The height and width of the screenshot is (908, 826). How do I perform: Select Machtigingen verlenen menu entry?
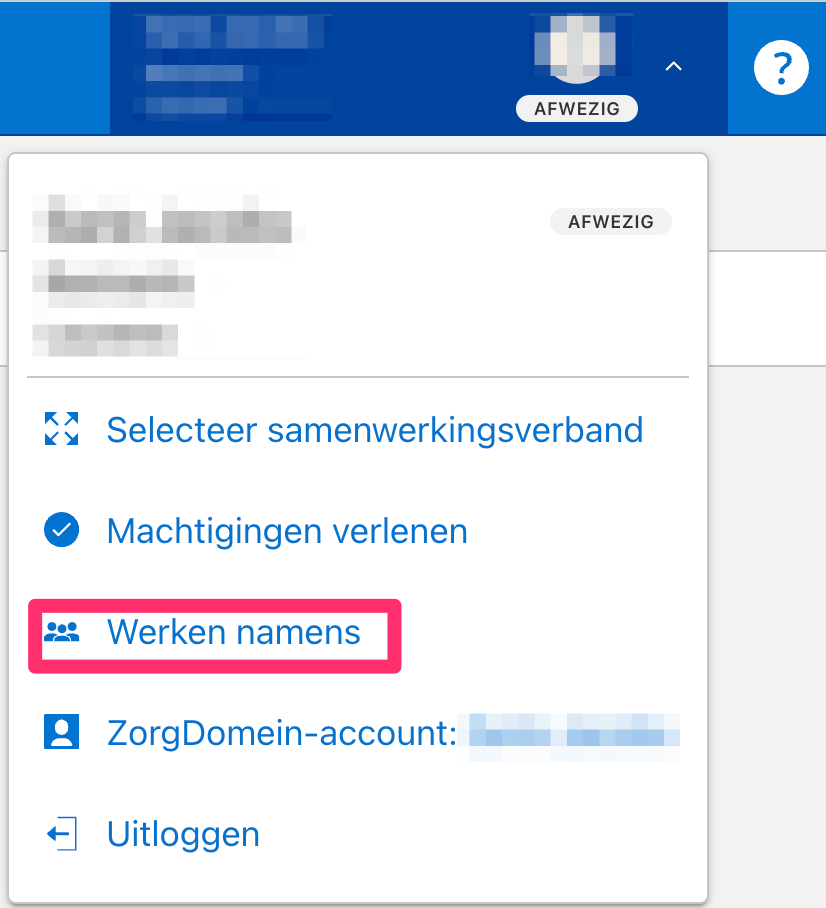click(287, 531)
